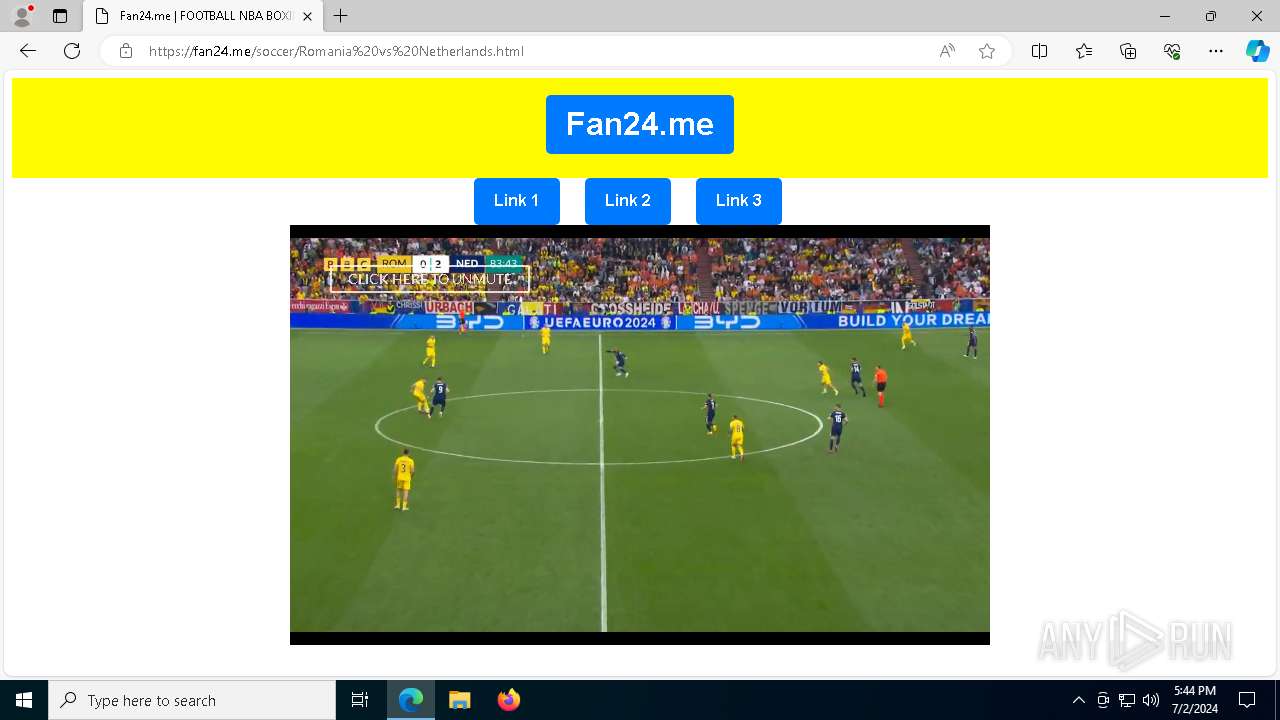Go back to previous page
The height and width of the screenshot is (720, 1280).
[x=28, y=51]
